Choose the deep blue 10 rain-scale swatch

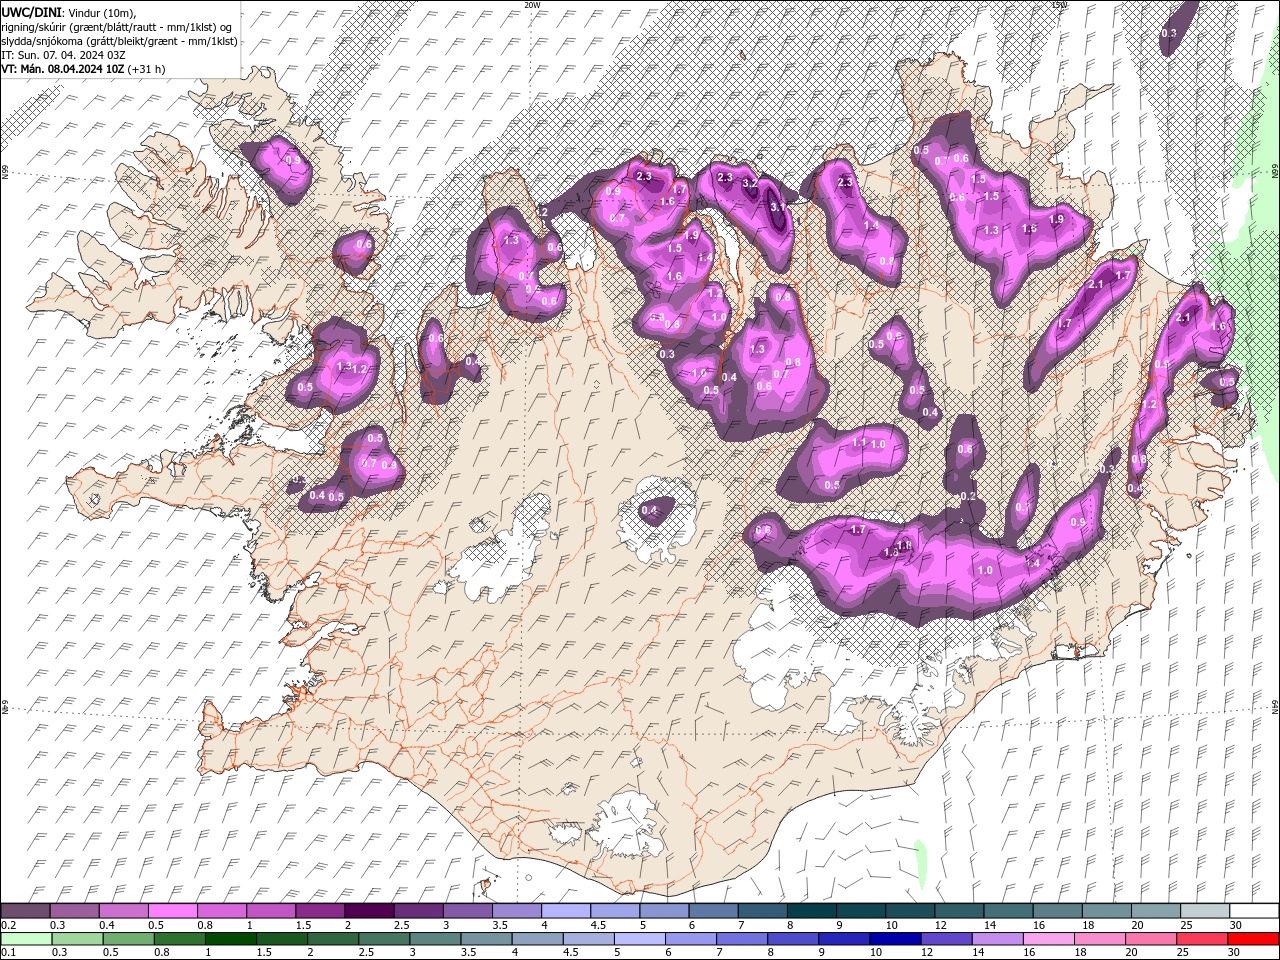(x=894, y=939)
